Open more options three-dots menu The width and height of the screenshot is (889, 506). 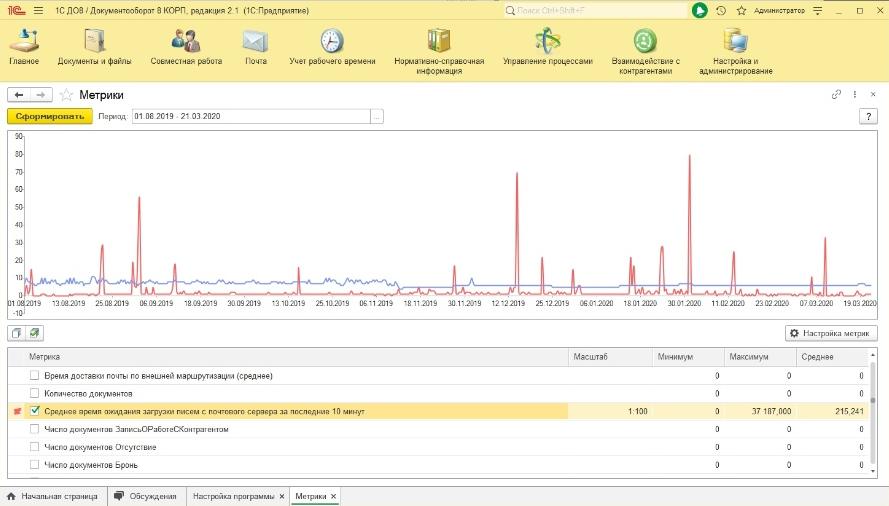[x=854, y=94]
